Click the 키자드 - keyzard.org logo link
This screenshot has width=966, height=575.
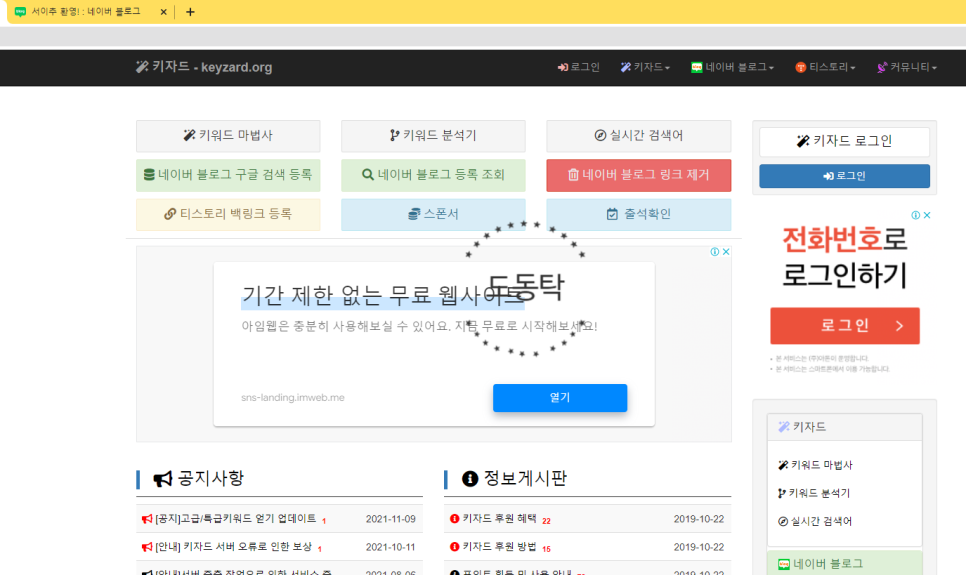point(204,67)
